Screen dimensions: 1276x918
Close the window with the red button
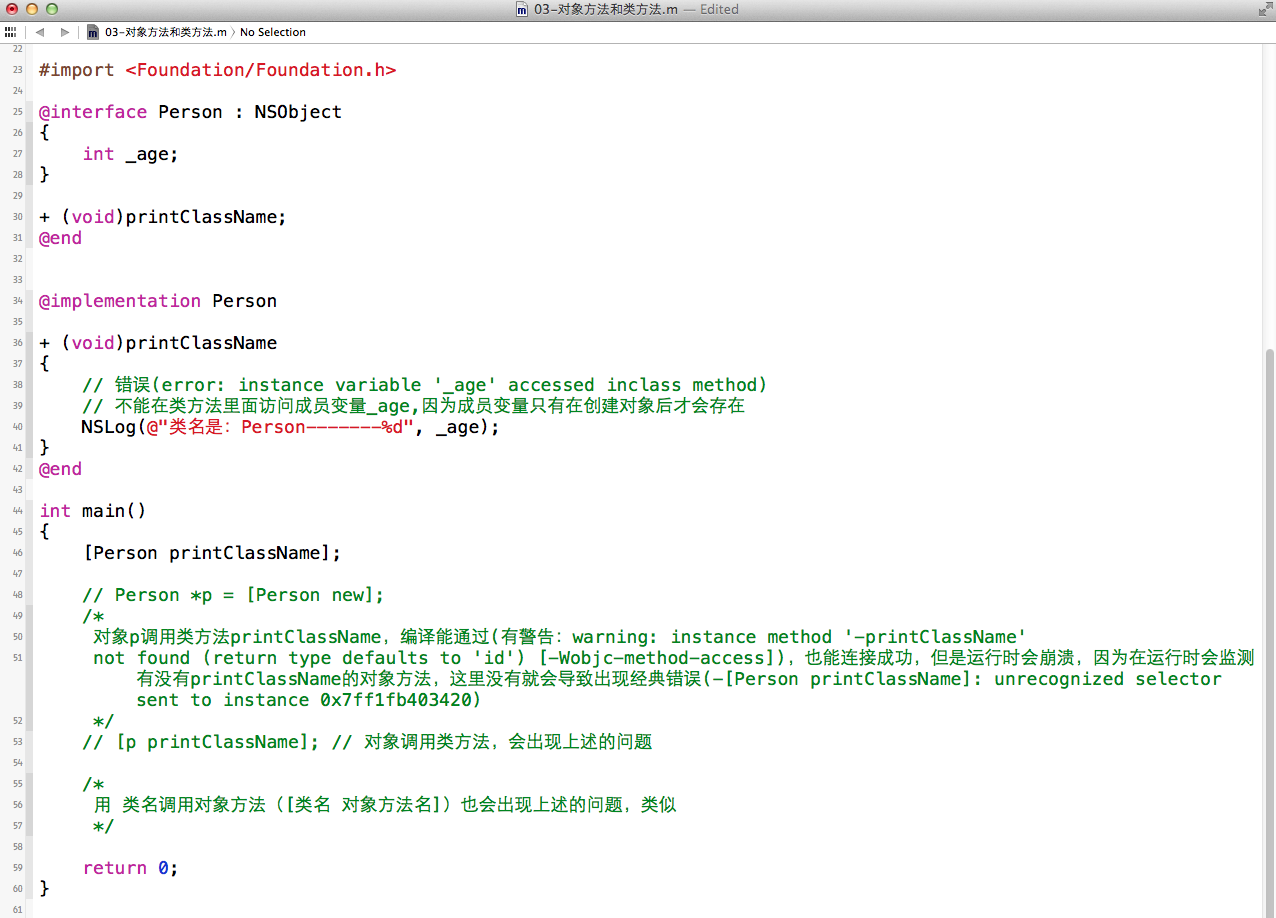tap(12, 9)
